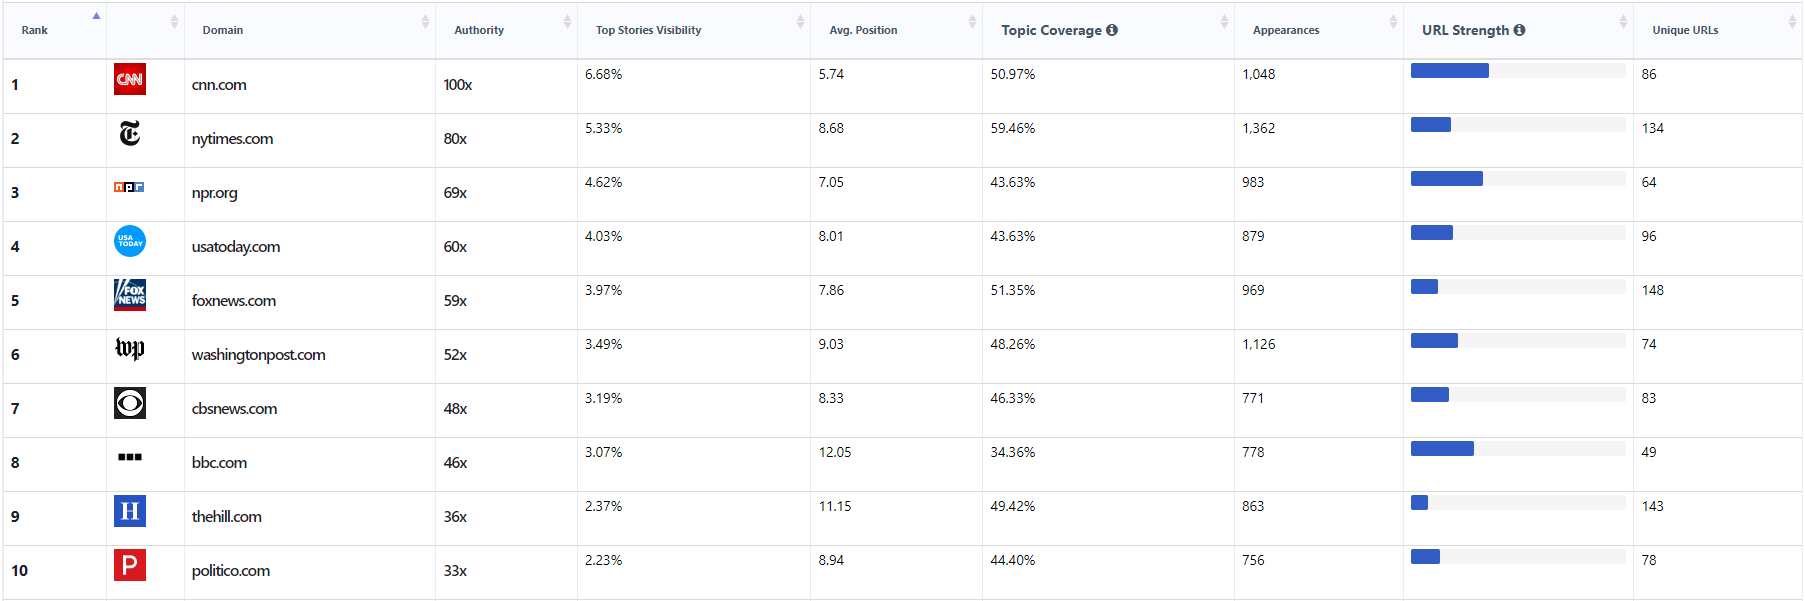Select unique URLs value 148
The height and width of the screenshot is (601, 1805).
pos(1653,290)
